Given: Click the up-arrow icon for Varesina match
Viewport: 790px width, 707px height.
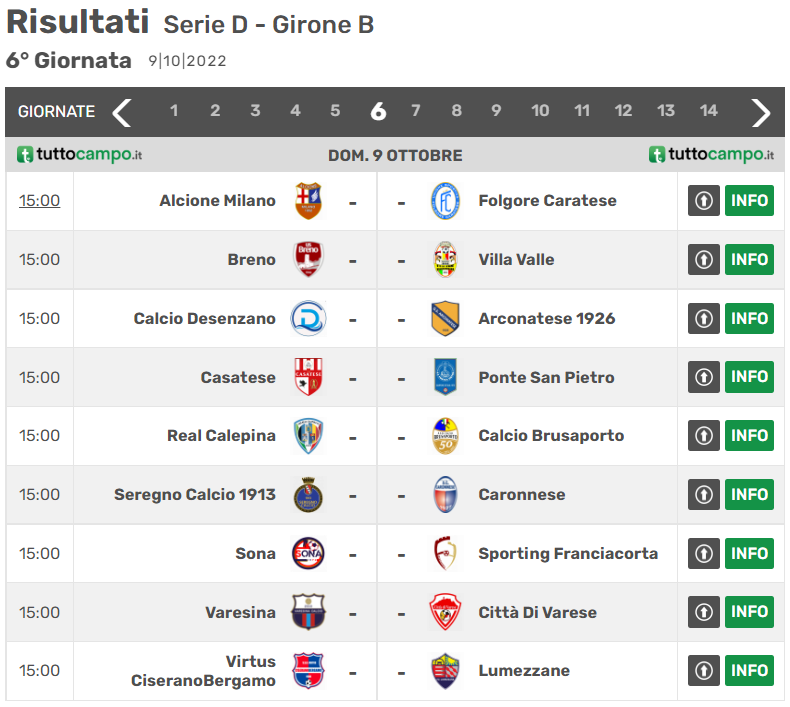Looking at the screenshot, I should (704, 612).
